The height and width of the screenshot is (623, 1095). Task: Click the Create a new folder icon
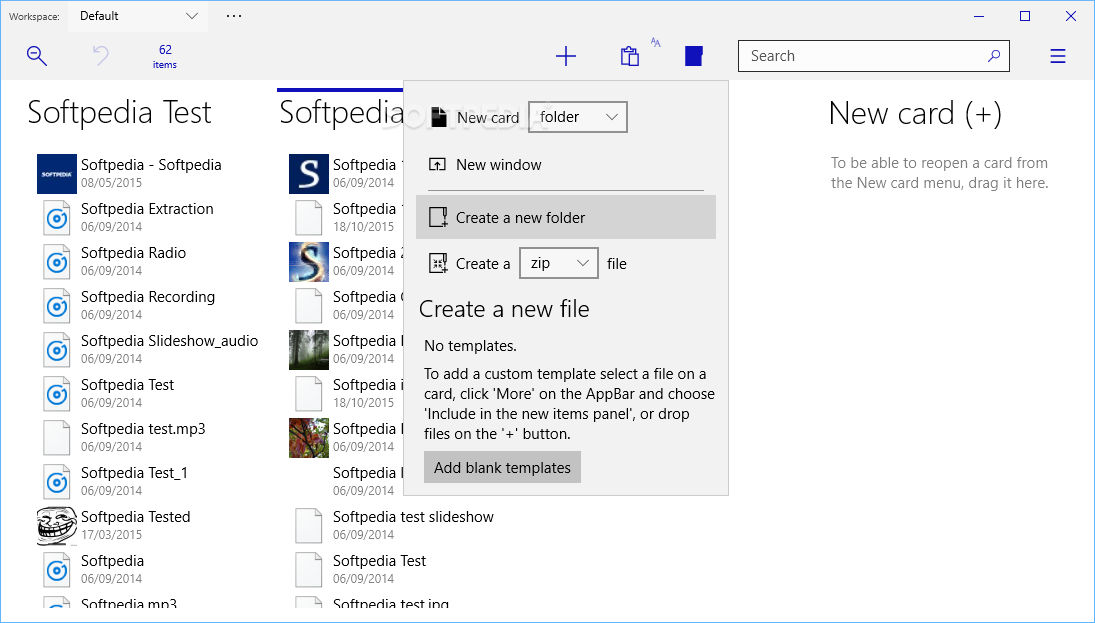pos(438,217)
